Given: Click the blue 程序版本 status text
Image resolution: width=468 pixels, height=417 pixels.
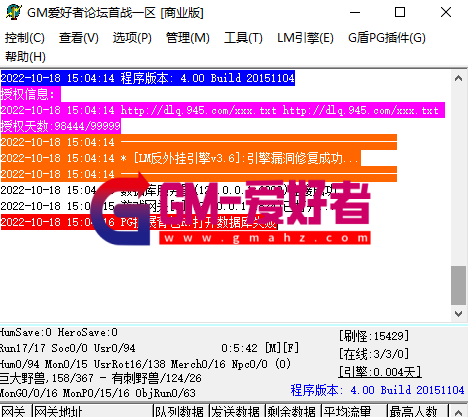Looking at the screenshot, I should (377, 390).
